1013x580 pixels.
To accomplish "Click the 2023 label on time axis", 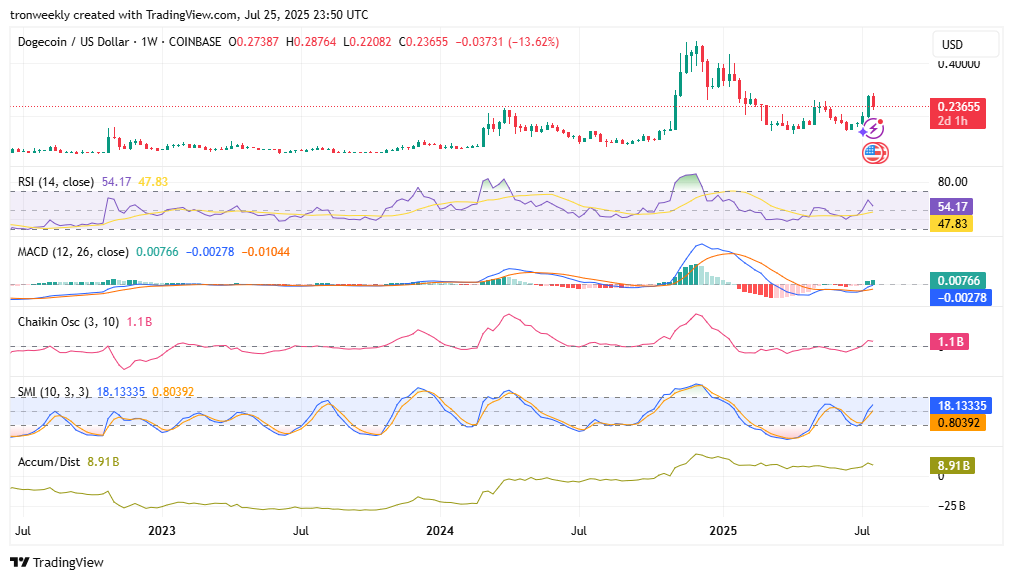I will tap(162, 531).
